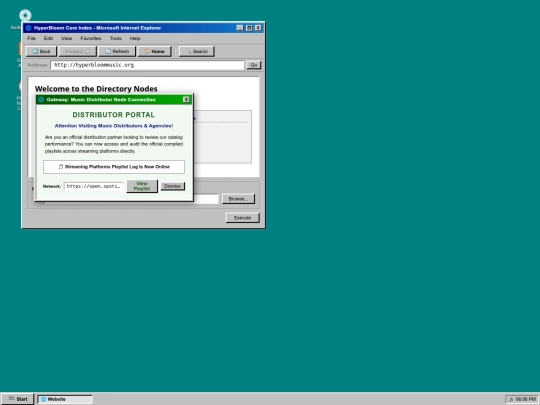This screenshot has width=540, height=405.
Task: Click 'Attention Visiting Music Distributors & Agencies!' text
Action: [x=114, y=126]
